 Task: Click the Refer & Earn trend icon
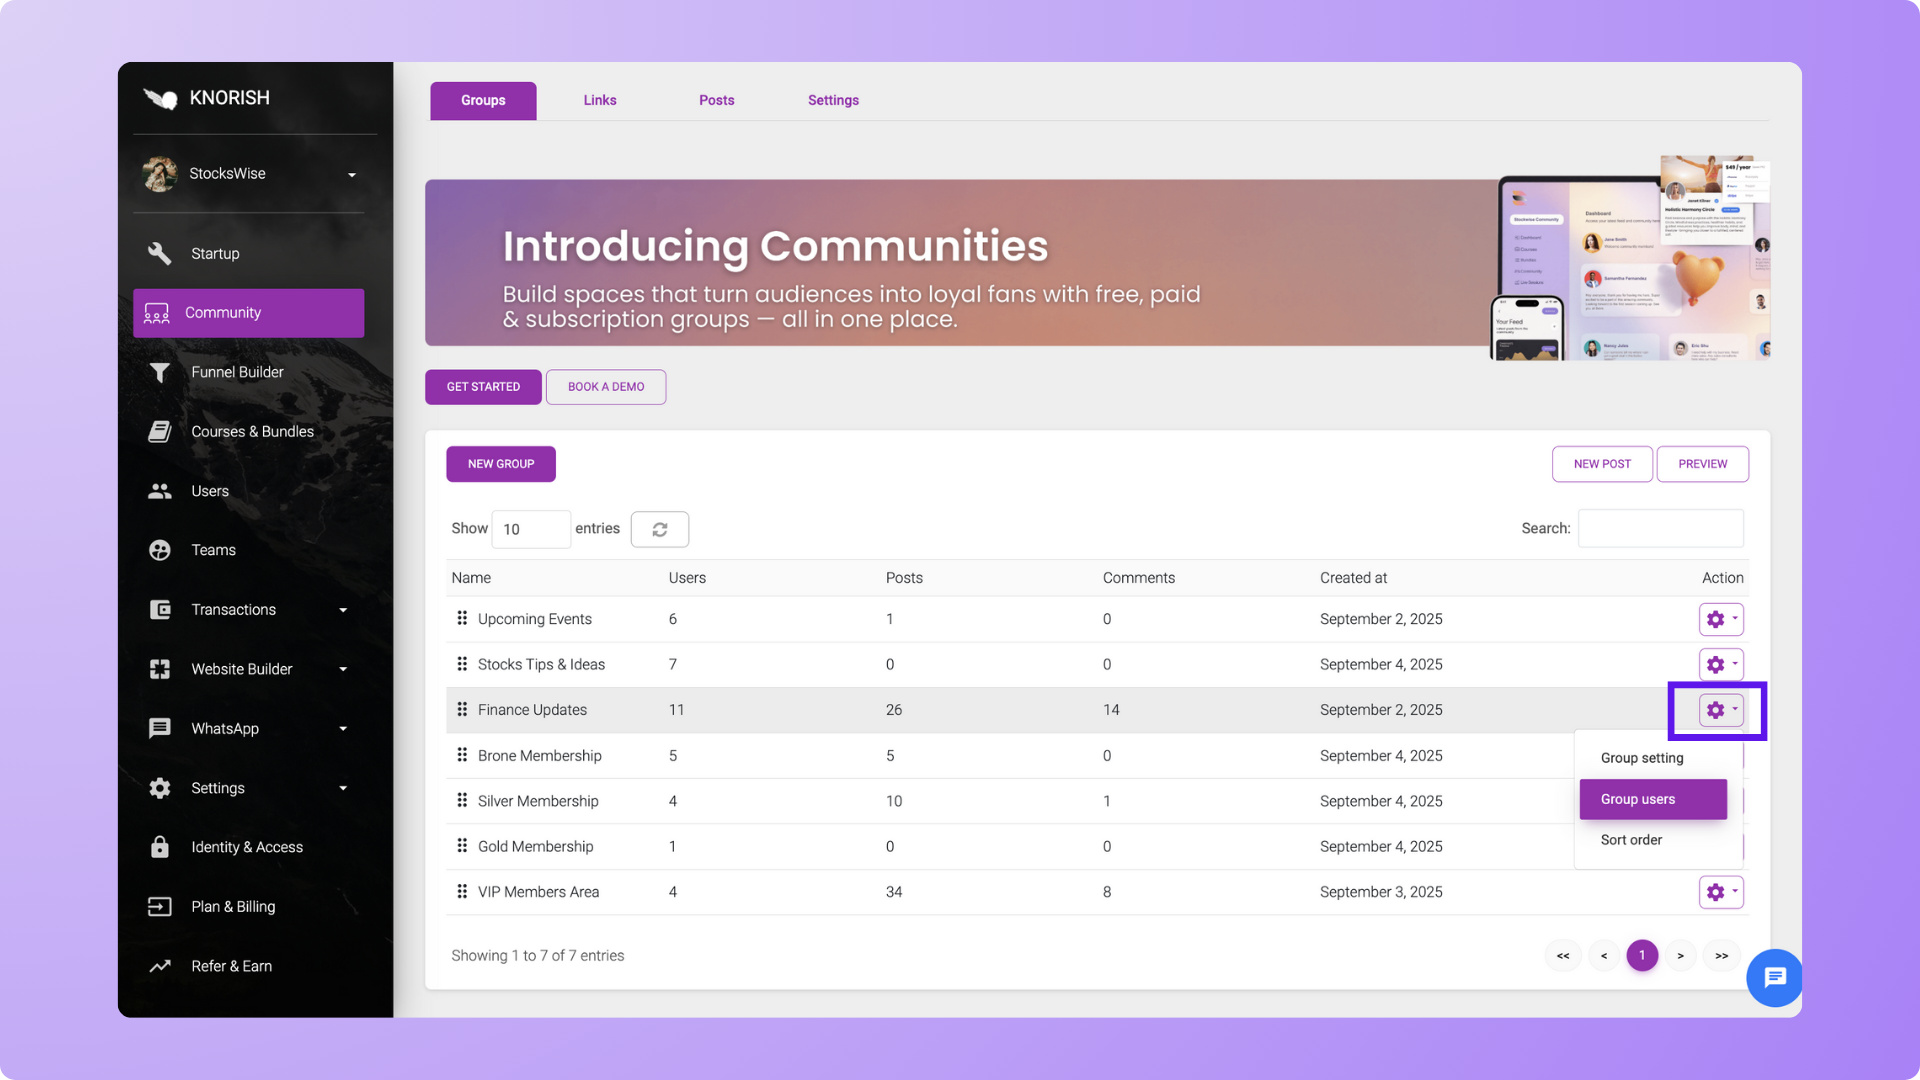coord(160,966)
